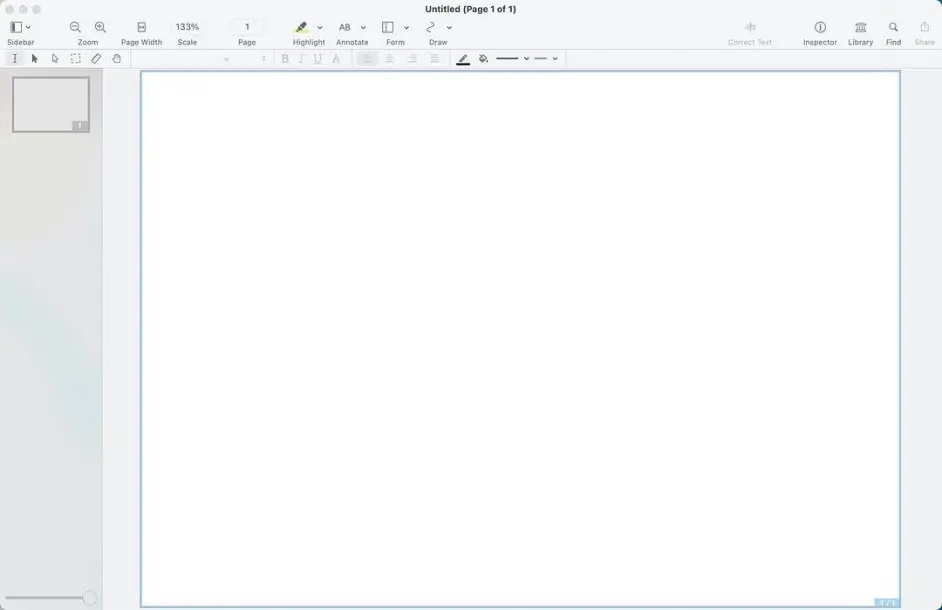This screenshot has height=610, width=942.
Task: Select the page 1 thumbnail in sidebar
Action: [x=51, y=104]
